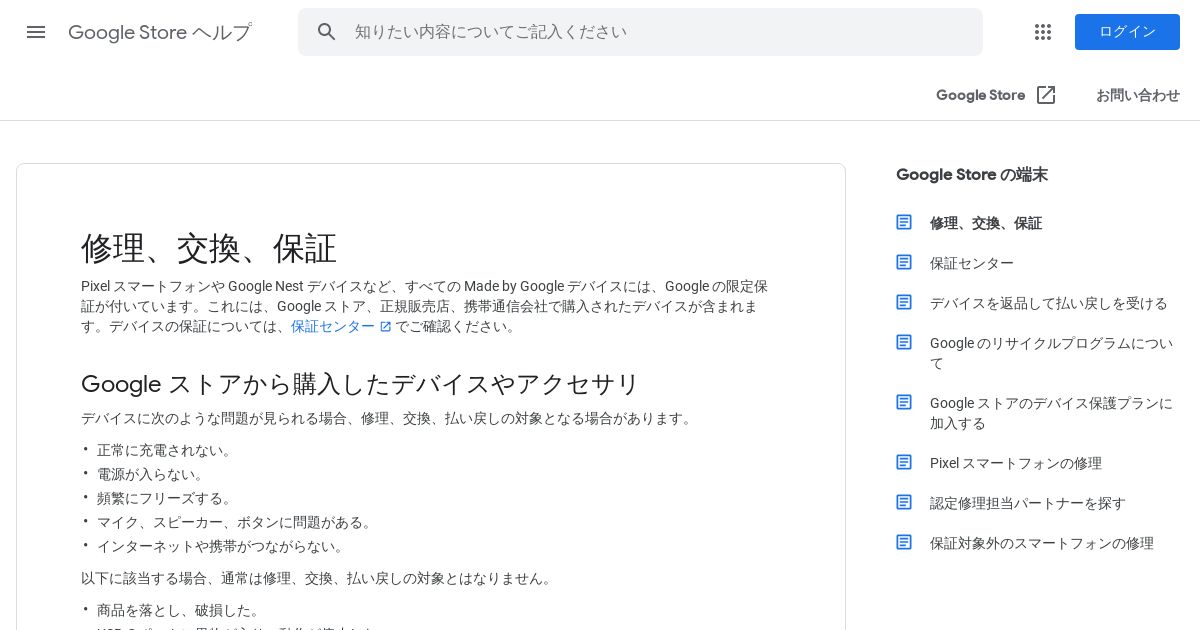The height and width of the screenshot is (630, 1200).
Task: Open 保証対象外のスマートフォンの修理 article
Action: [x=1042, y=543]
